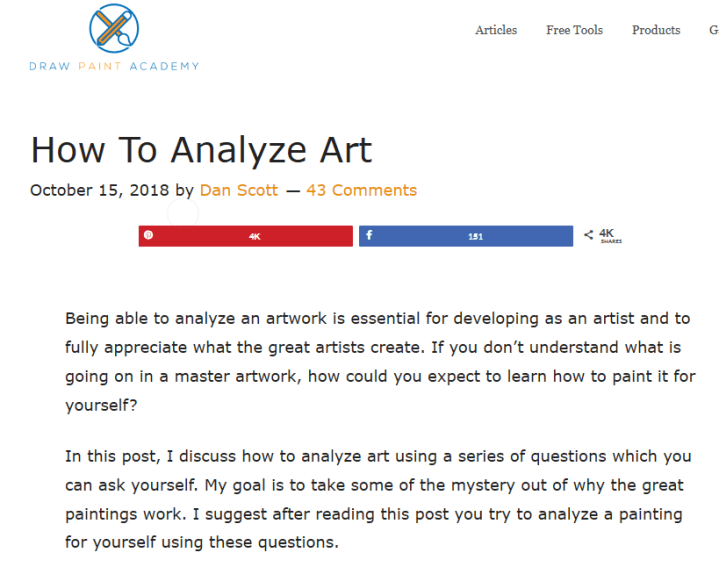Click the 4K Shares total counter
719x567 pixels.
pyautogui.click(x=607, y=236)
